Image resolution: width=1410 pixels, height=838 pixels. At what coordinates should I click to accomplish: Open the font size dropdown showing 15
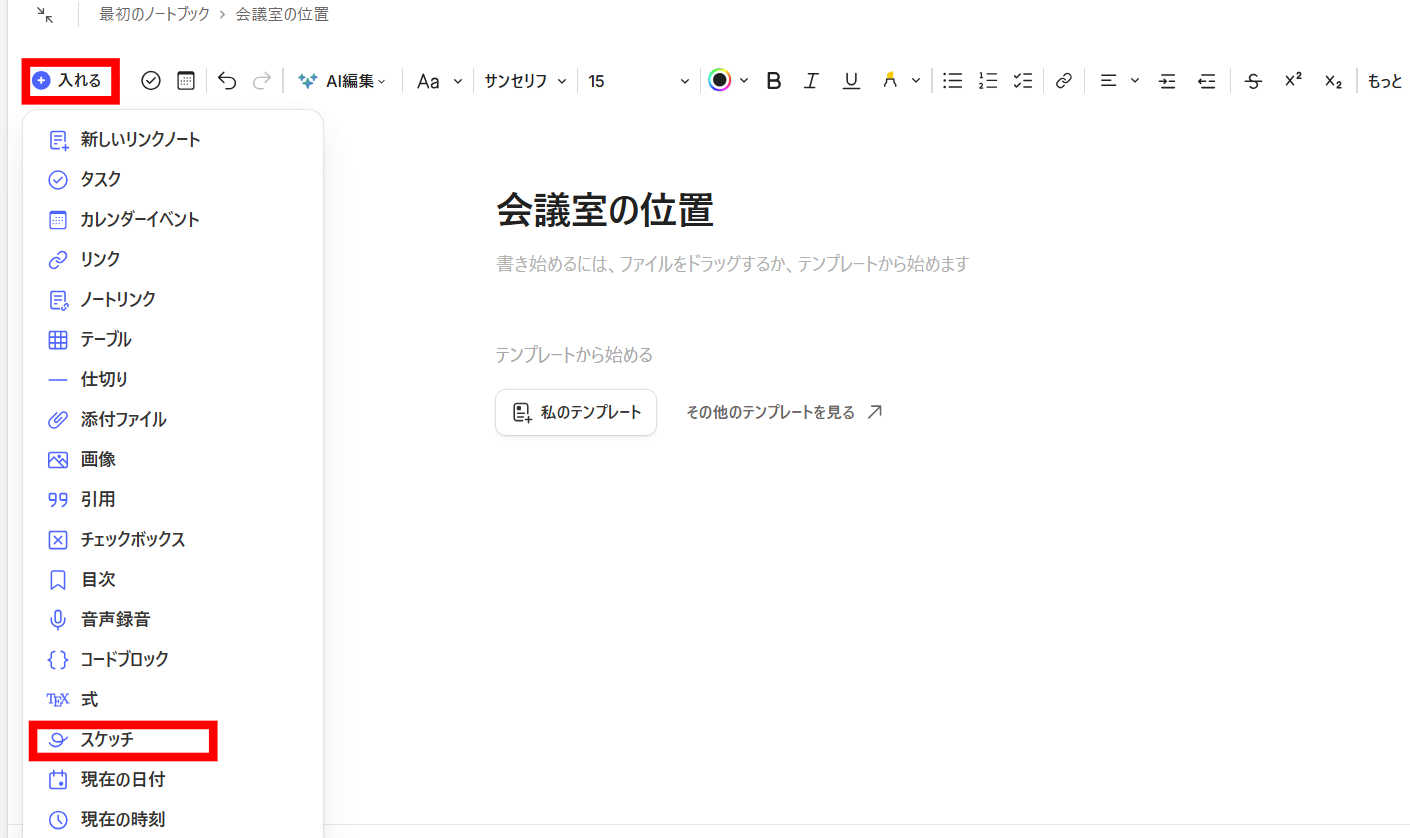(638, 80)
